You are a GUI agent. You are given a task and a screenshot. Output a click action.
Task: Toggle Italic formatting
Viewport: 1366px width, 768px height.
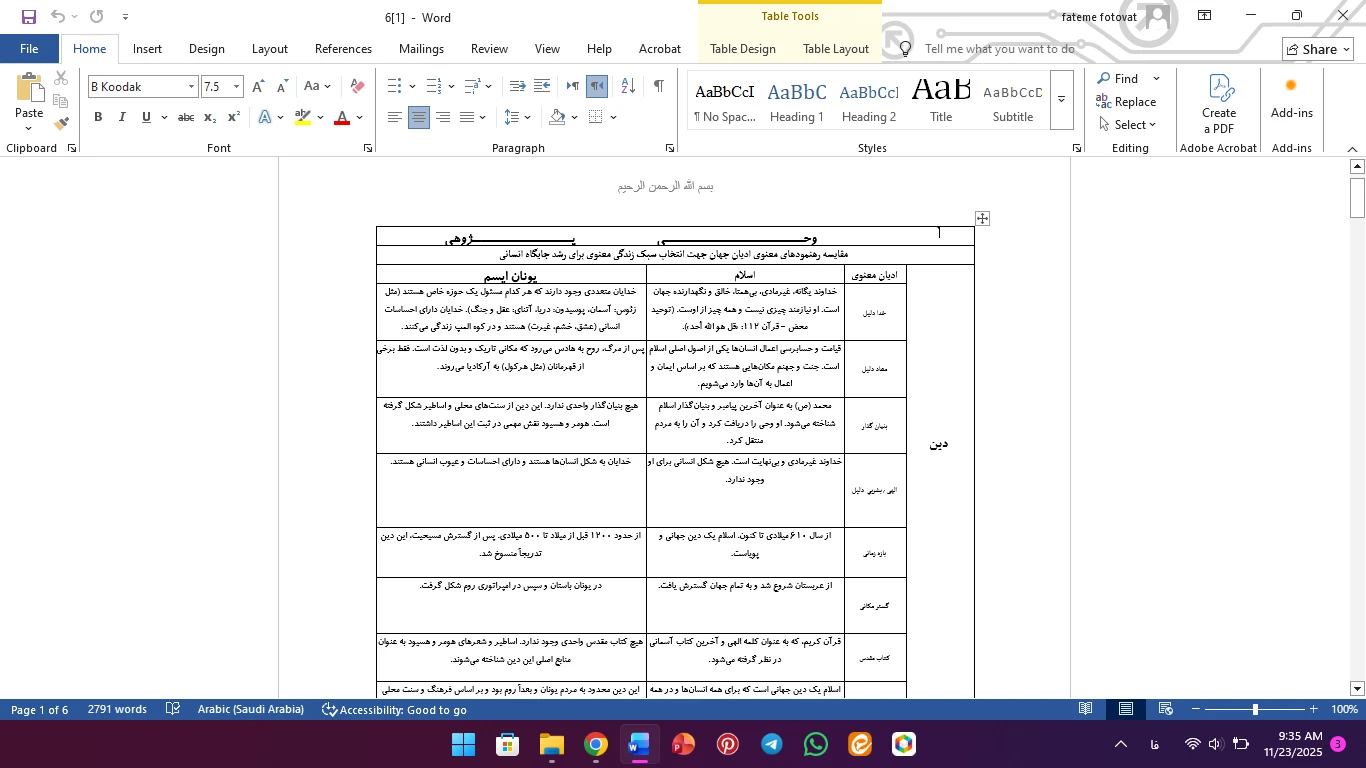(122, 118)
